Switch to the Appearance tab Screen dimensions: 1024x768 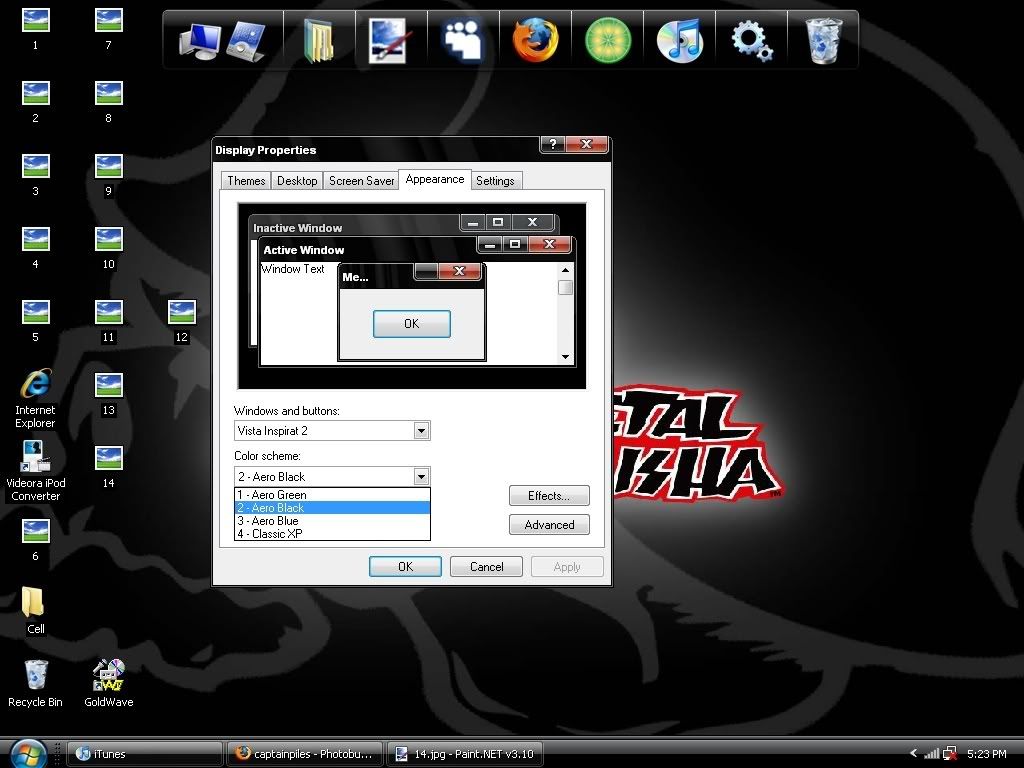tap(435, 179)
